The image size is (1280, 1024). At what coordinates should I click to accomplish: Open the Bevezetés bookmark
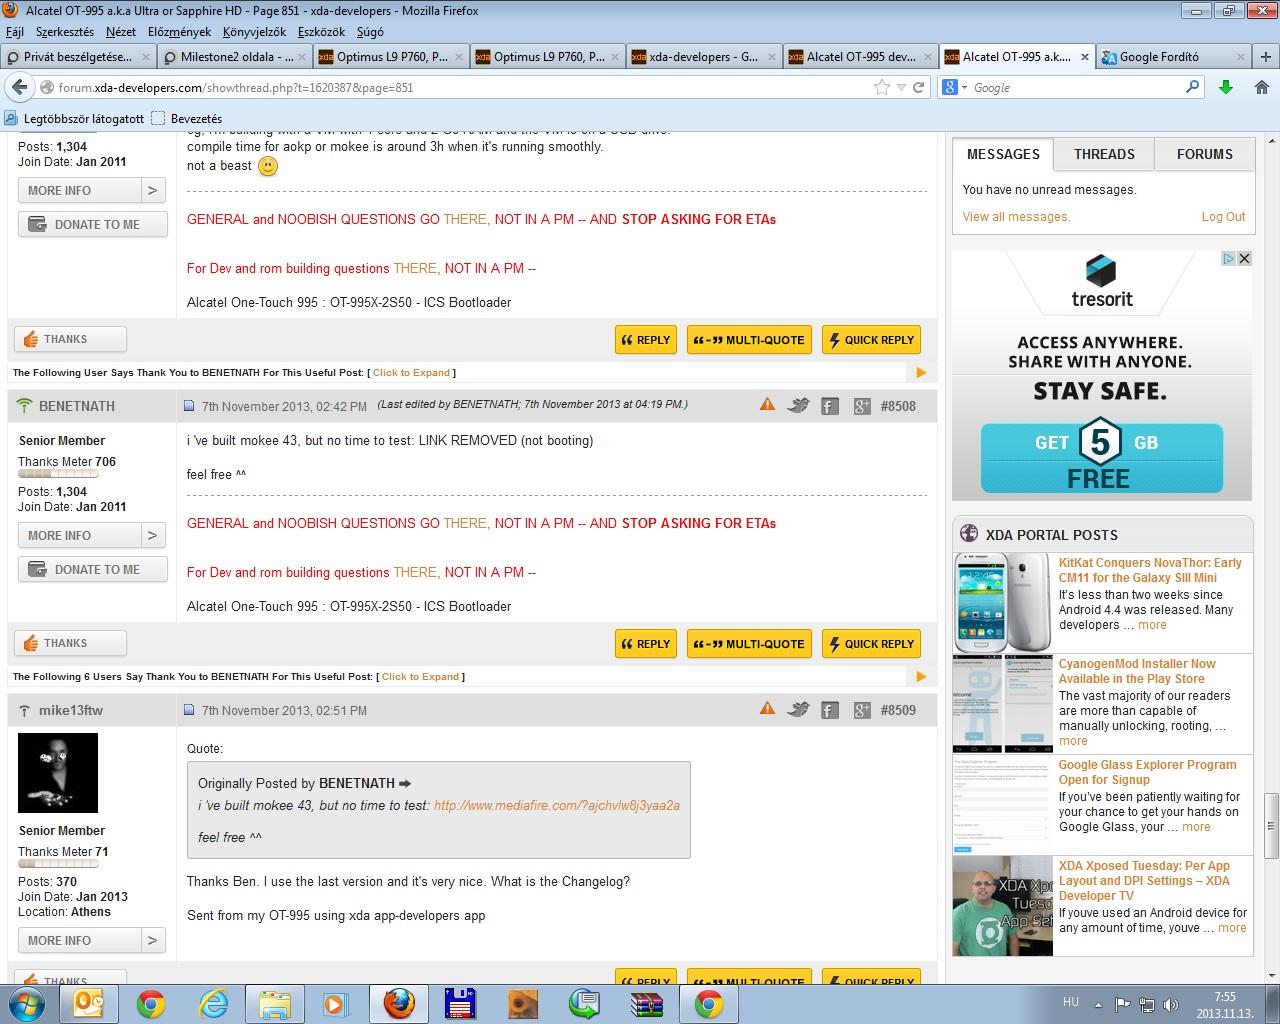click(187, 119)
